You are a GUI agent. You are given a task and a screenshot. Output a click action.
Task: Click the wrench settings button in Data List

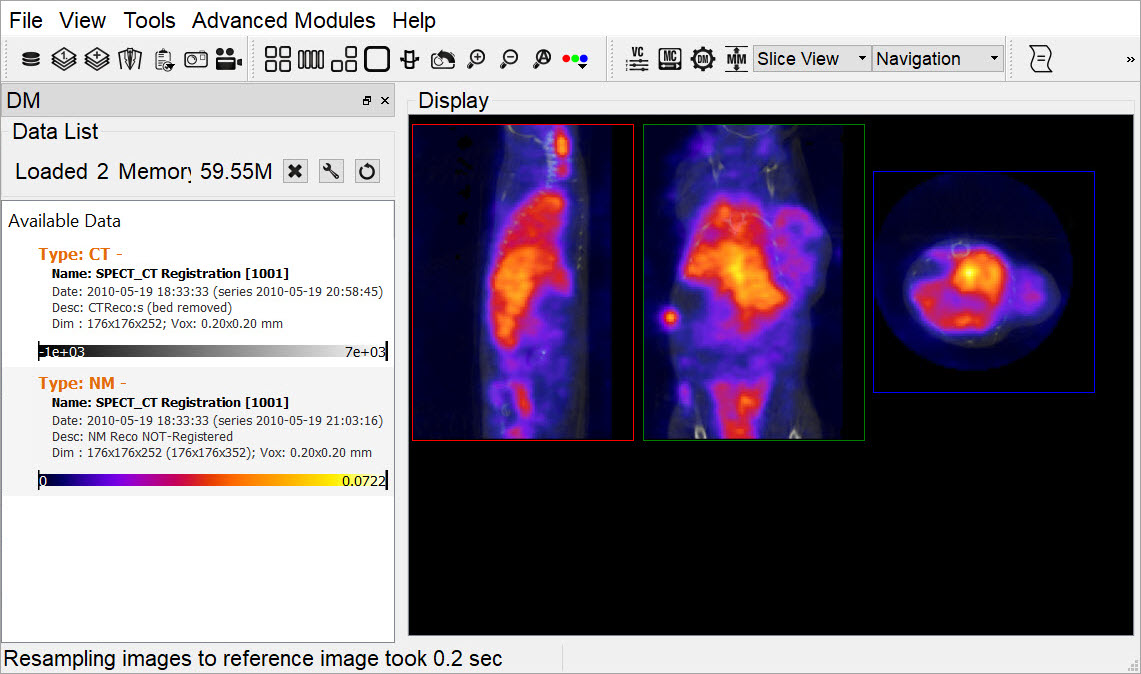tap(331, 171)
